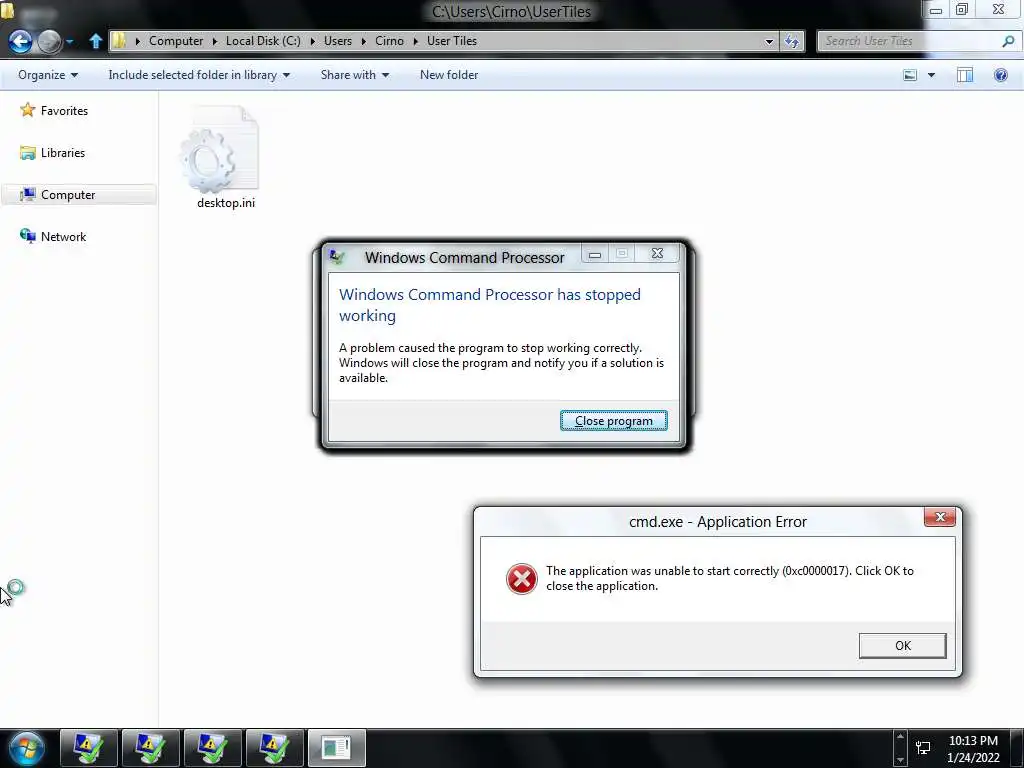
Task: Select Computer in navigation pane
Action: pos(68,195)
